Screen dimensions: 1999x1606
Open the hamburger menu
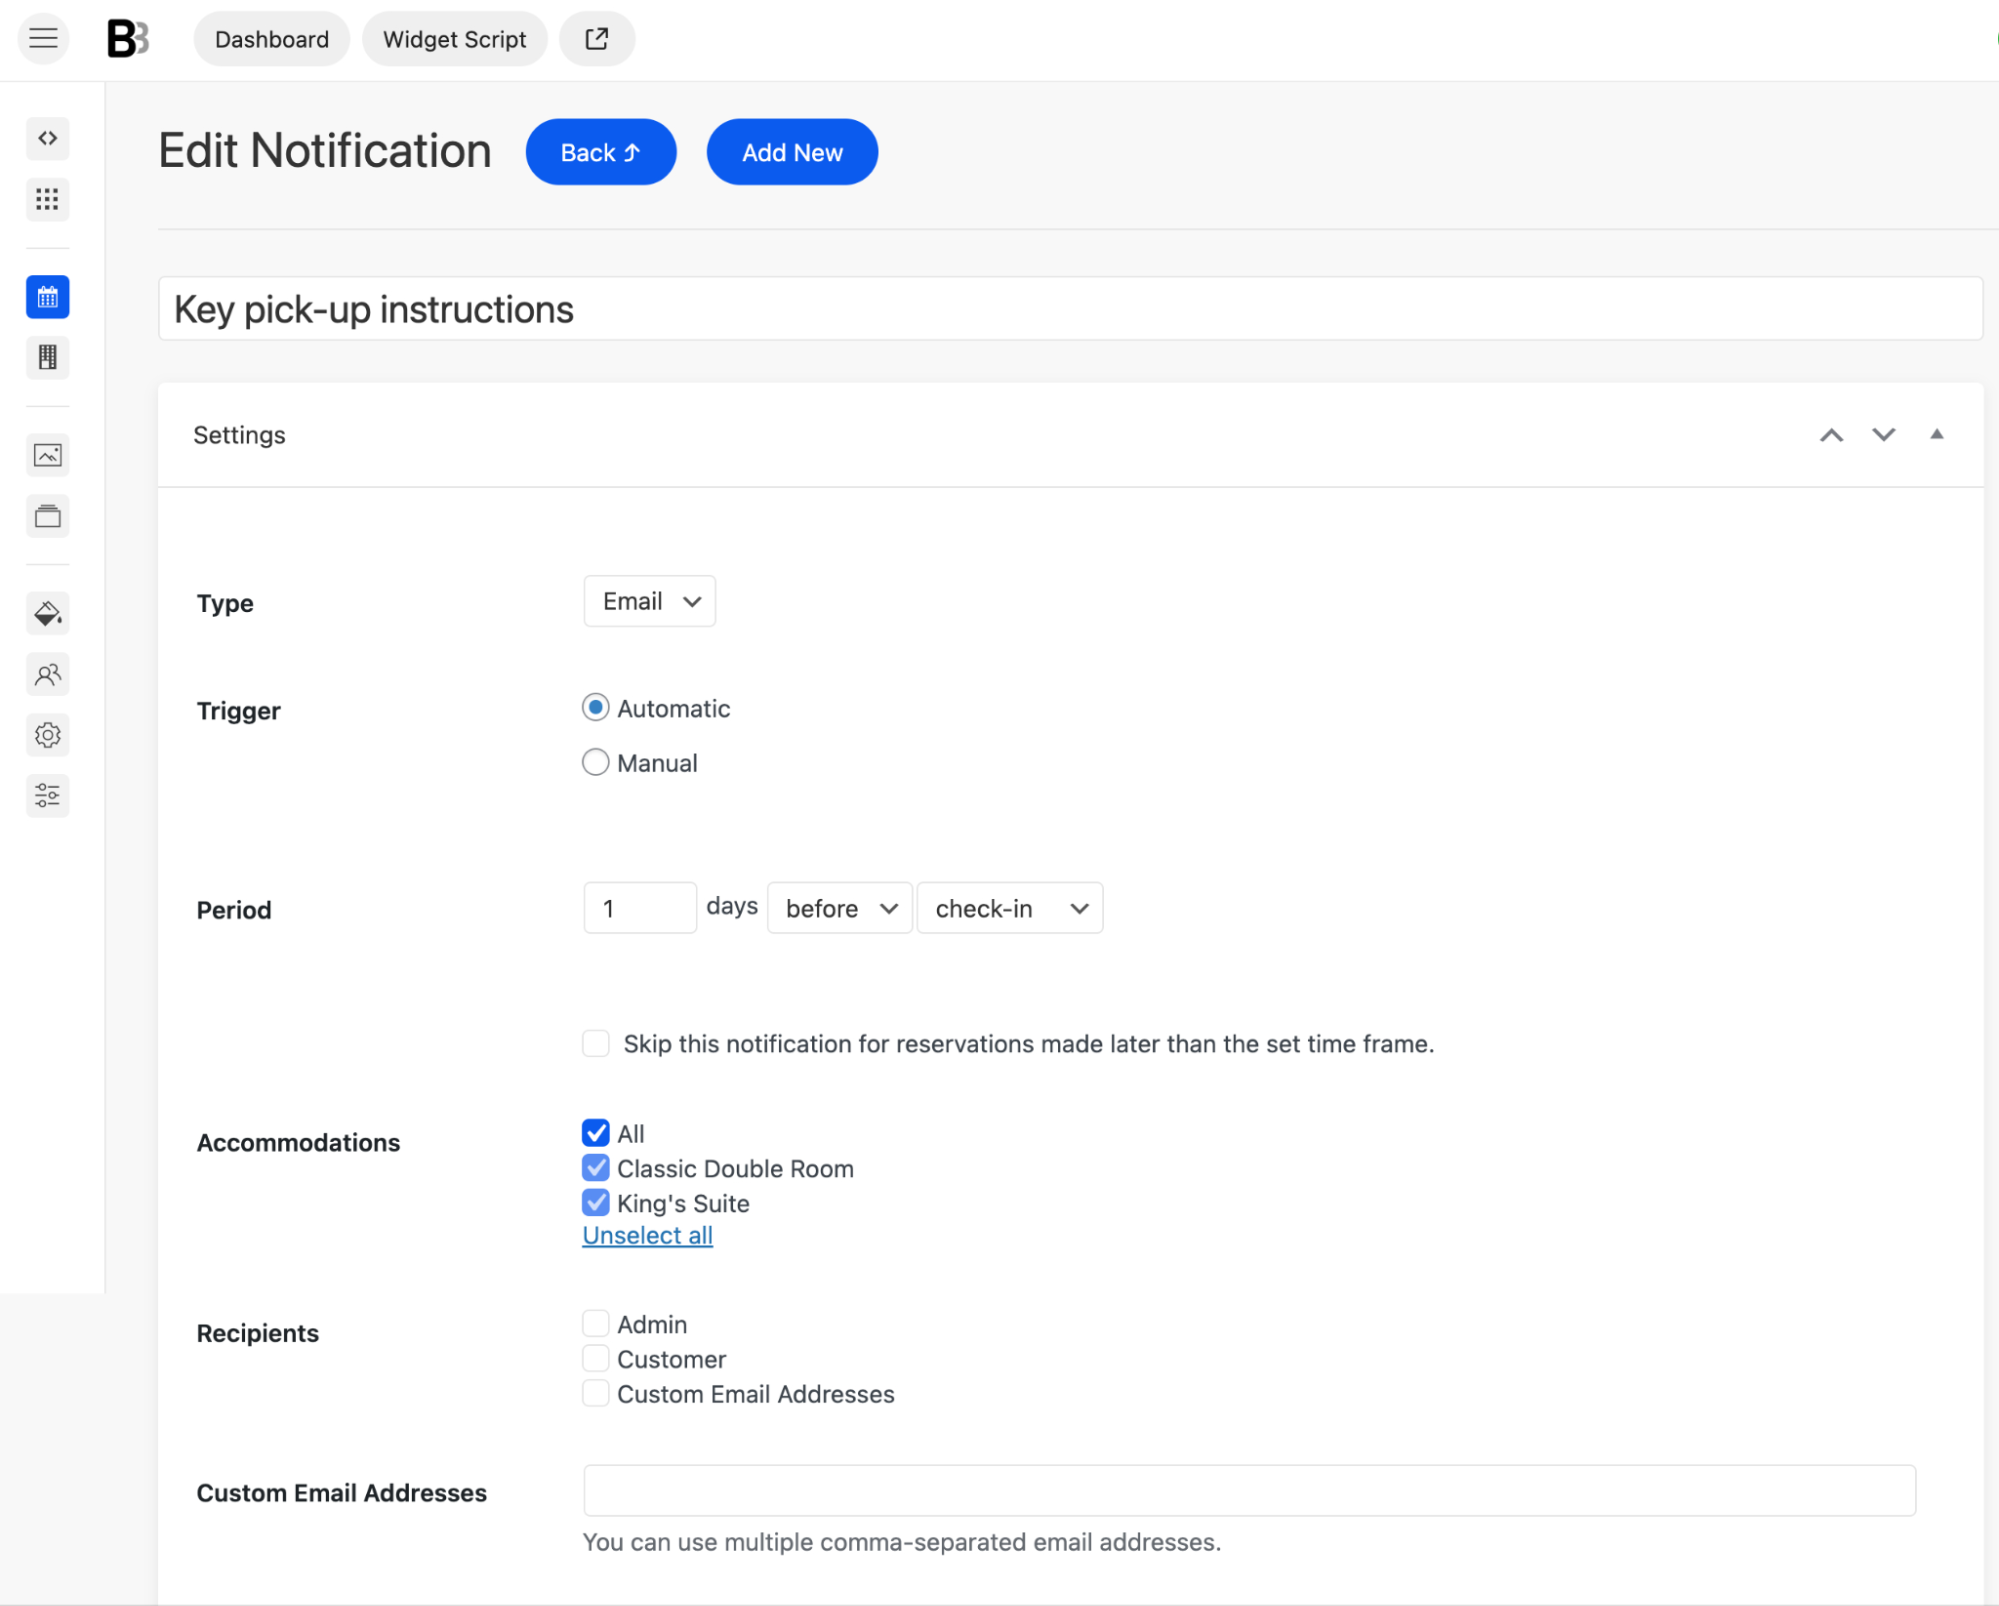tap(43, 39)
